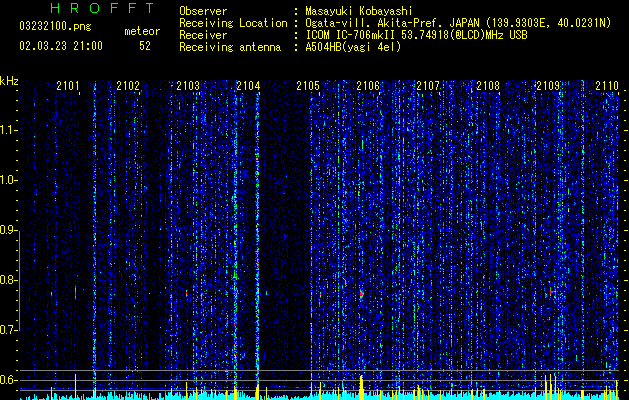The image size is (629, 400).
Task: Click the 2110 time marker
Action: click(x=607, y=85)
